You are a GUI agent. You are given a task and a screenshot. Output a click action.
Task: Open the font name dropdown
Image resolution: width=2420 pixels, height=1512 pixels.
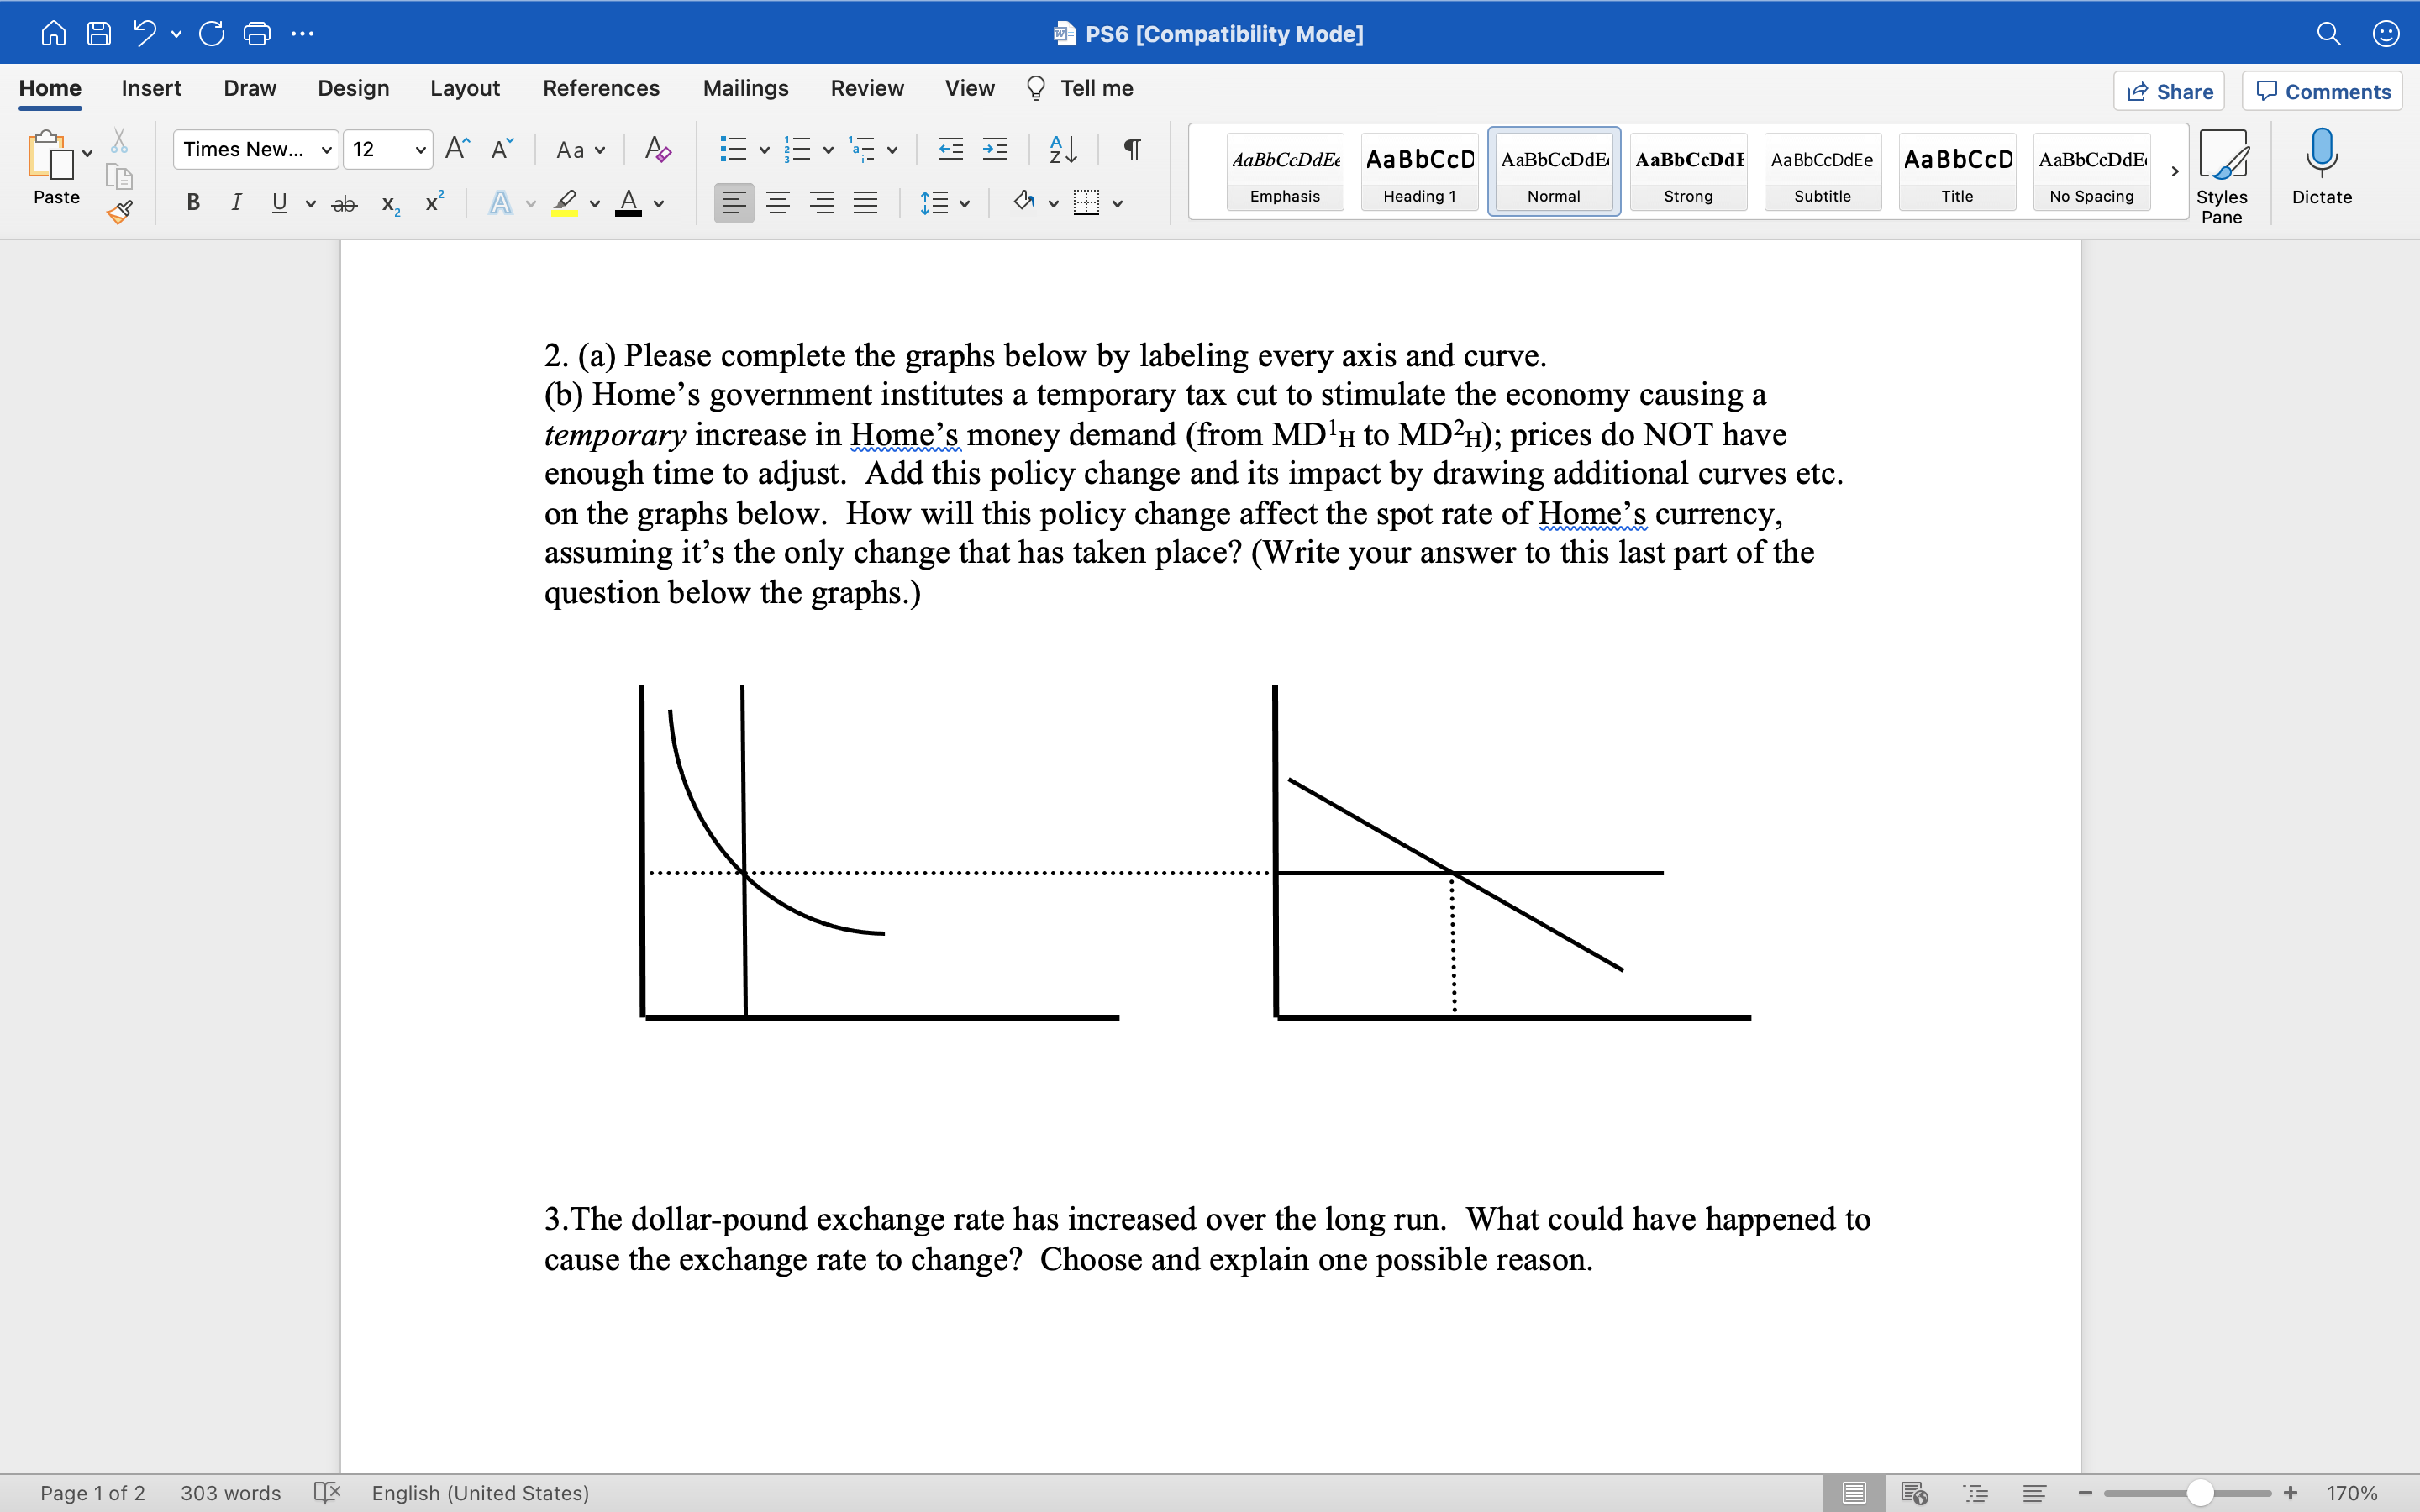[x=255, y=149]
